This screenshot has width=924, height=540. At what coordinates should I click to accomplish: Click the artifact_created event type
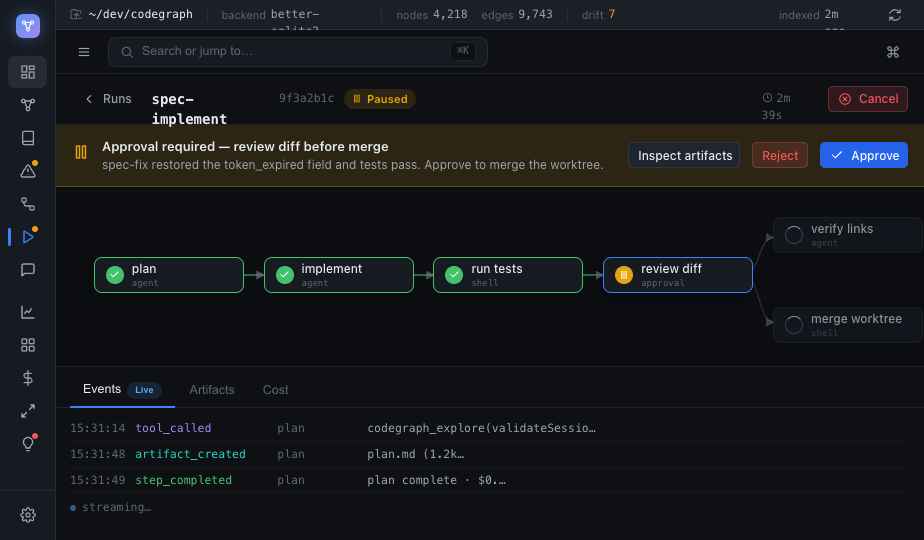190,454
